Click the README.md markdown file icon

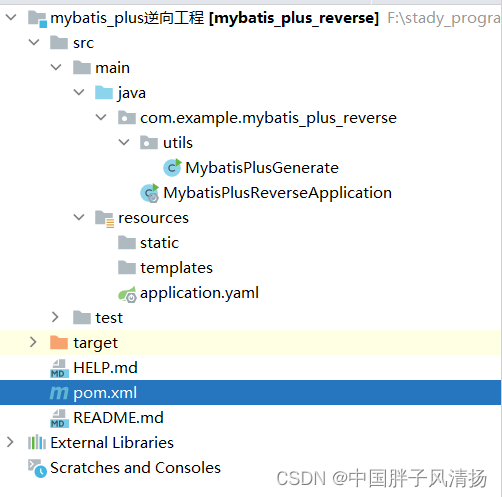(x=59, y=418)
